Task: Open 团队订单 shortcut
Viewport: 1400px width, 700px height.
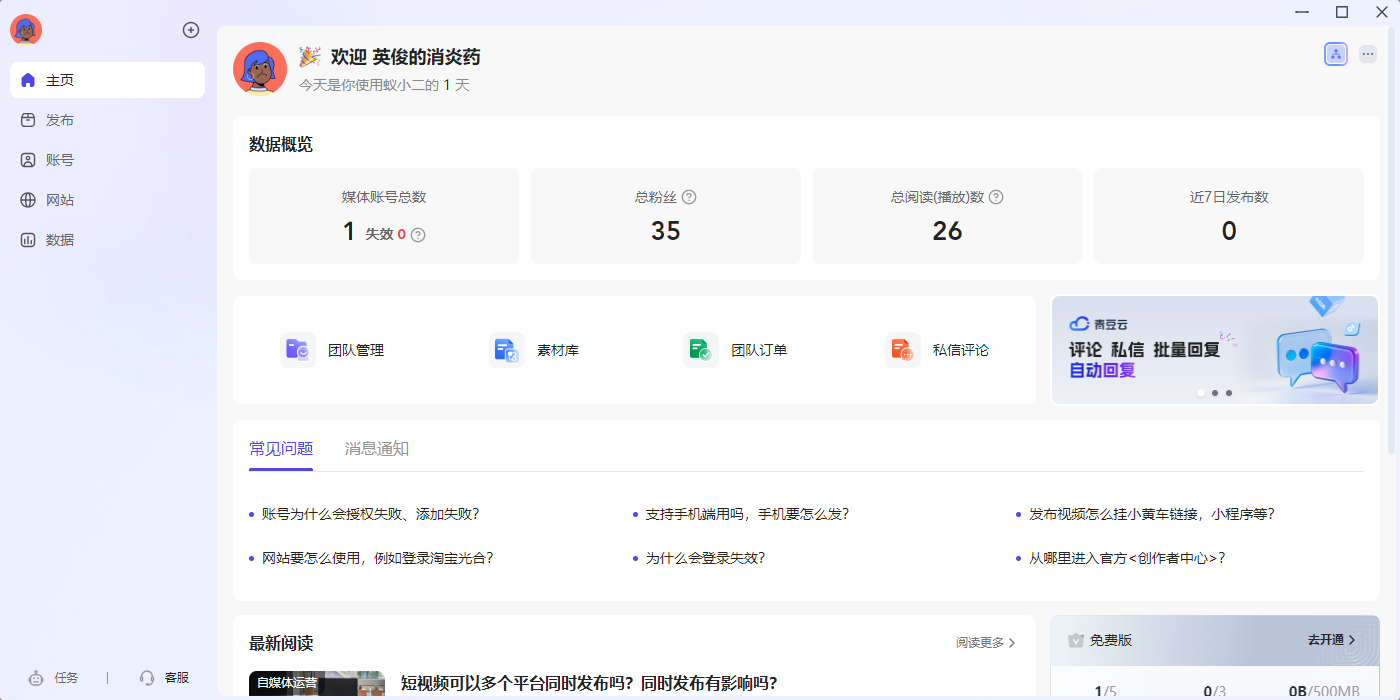Action: pos(736,350)
